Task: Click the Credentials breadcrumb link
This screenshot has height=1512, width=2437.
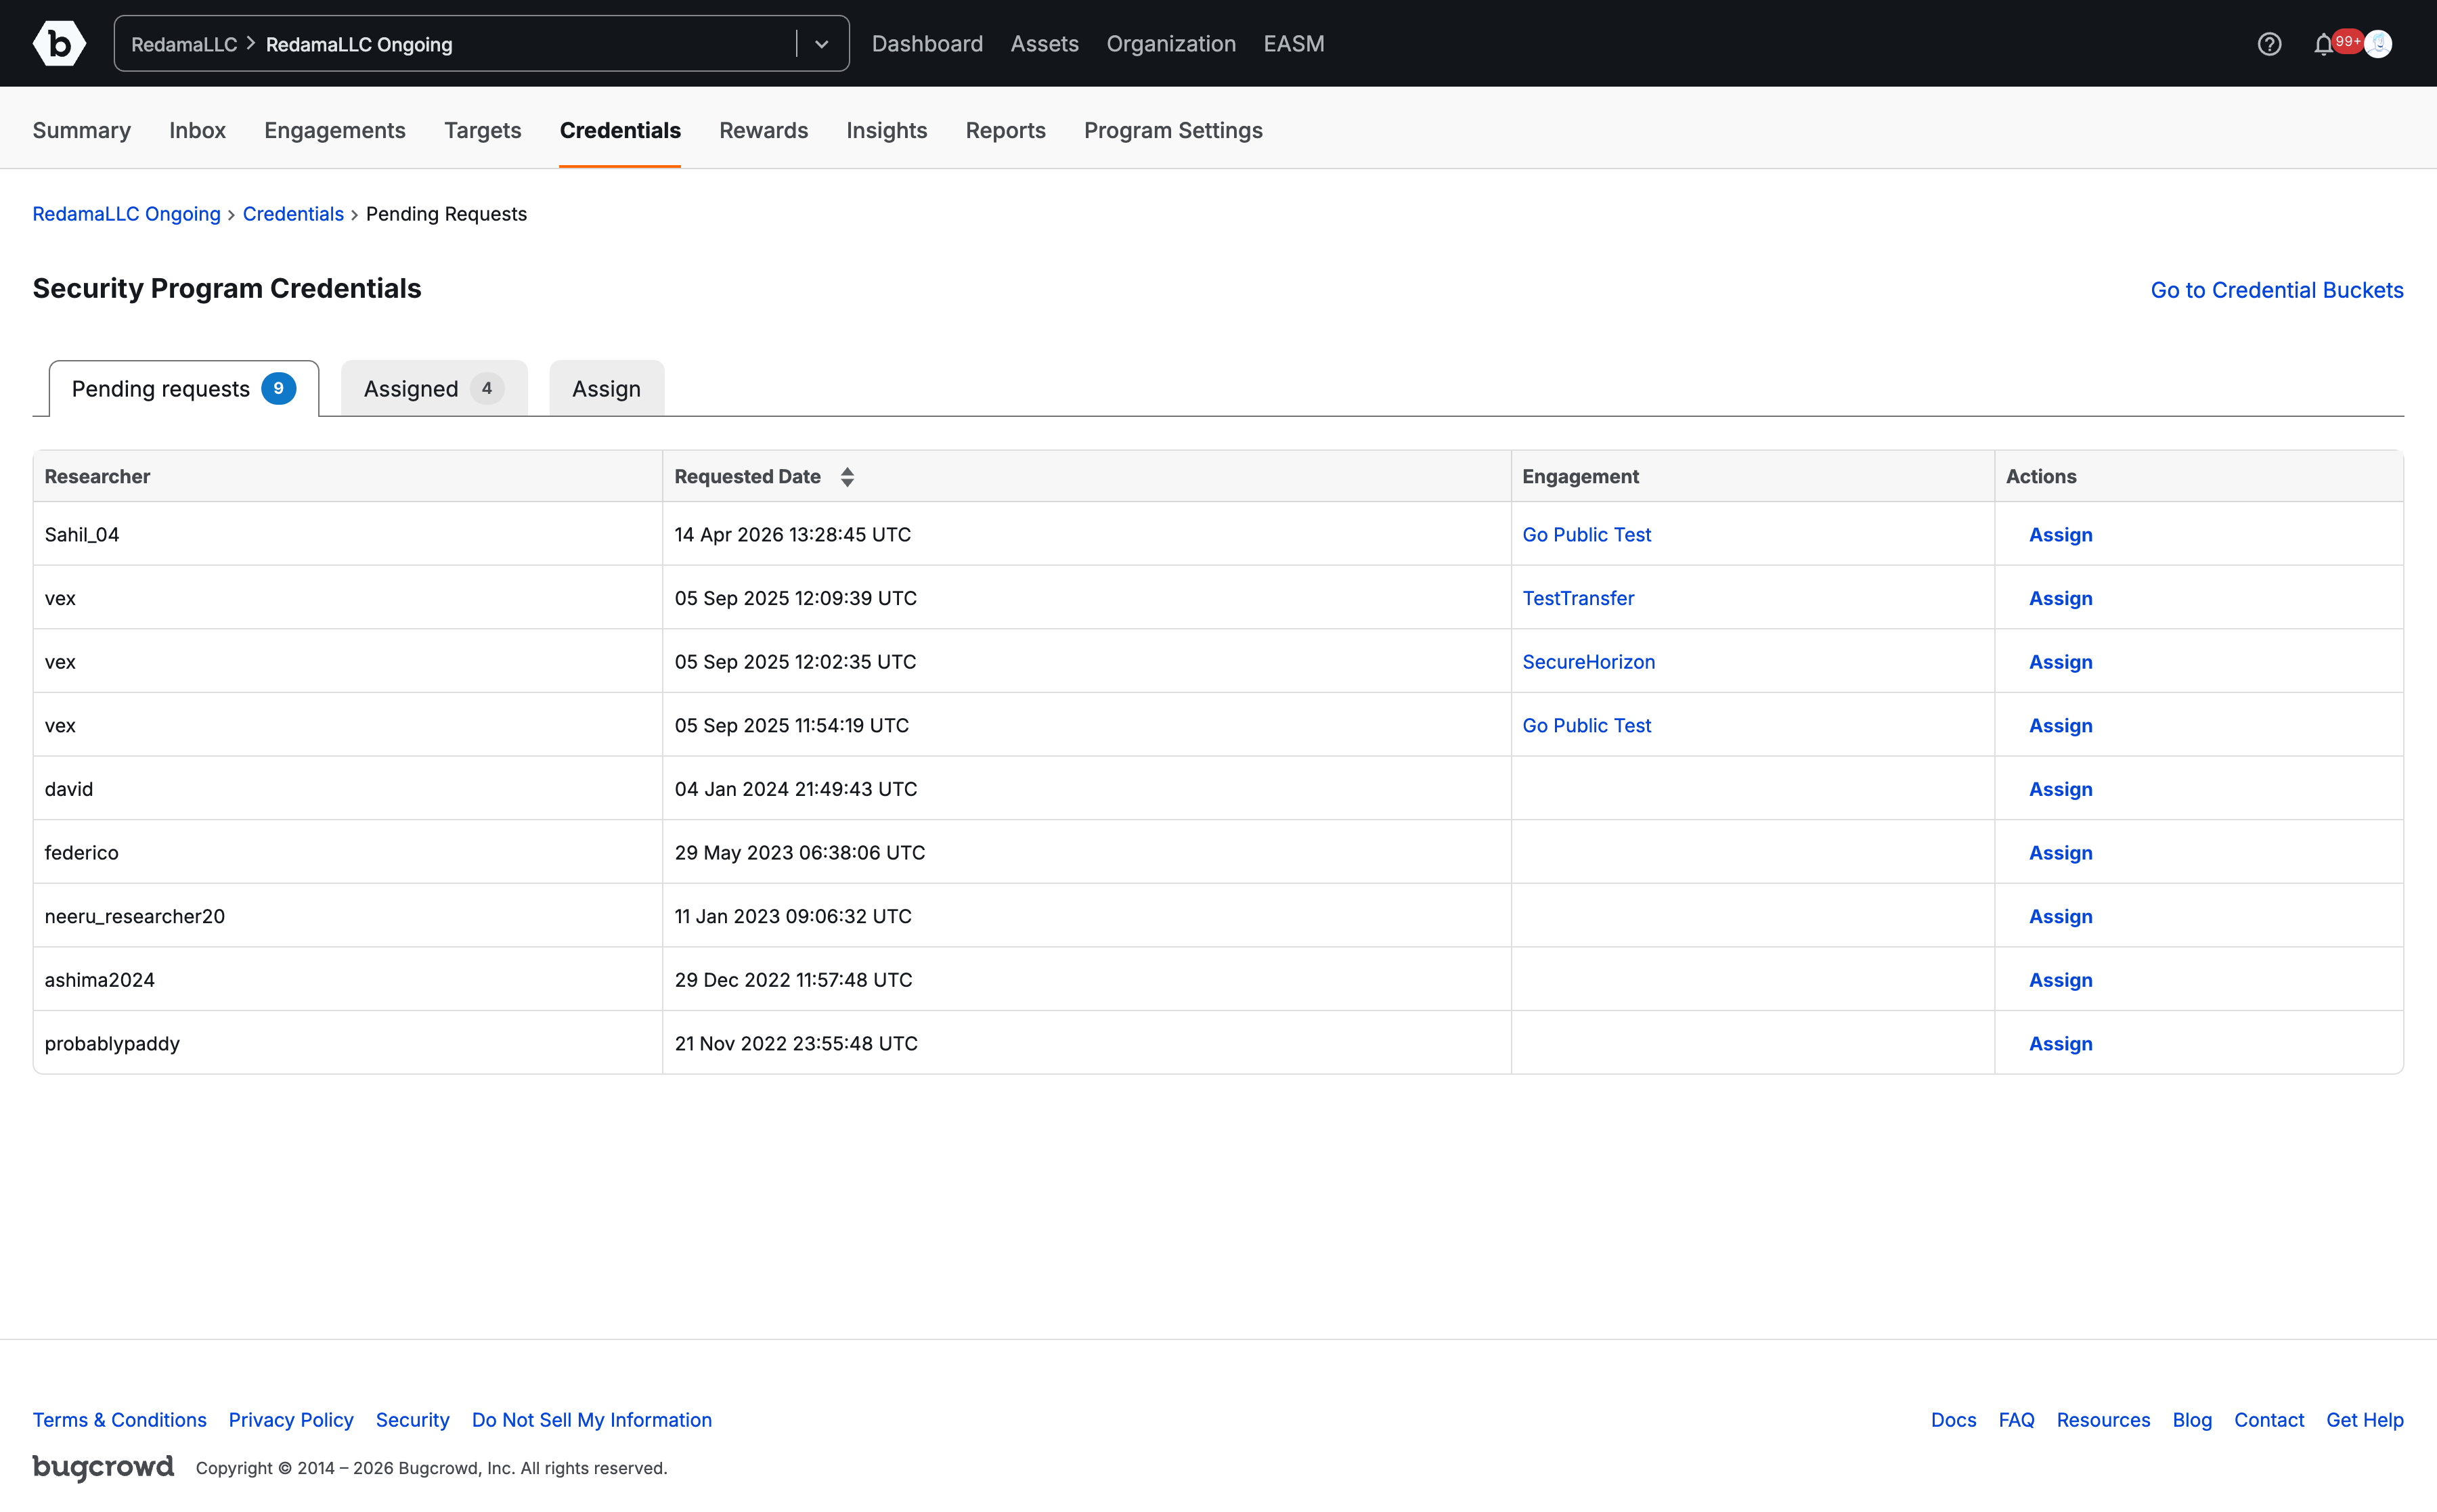Action: (x=293, y=214)
